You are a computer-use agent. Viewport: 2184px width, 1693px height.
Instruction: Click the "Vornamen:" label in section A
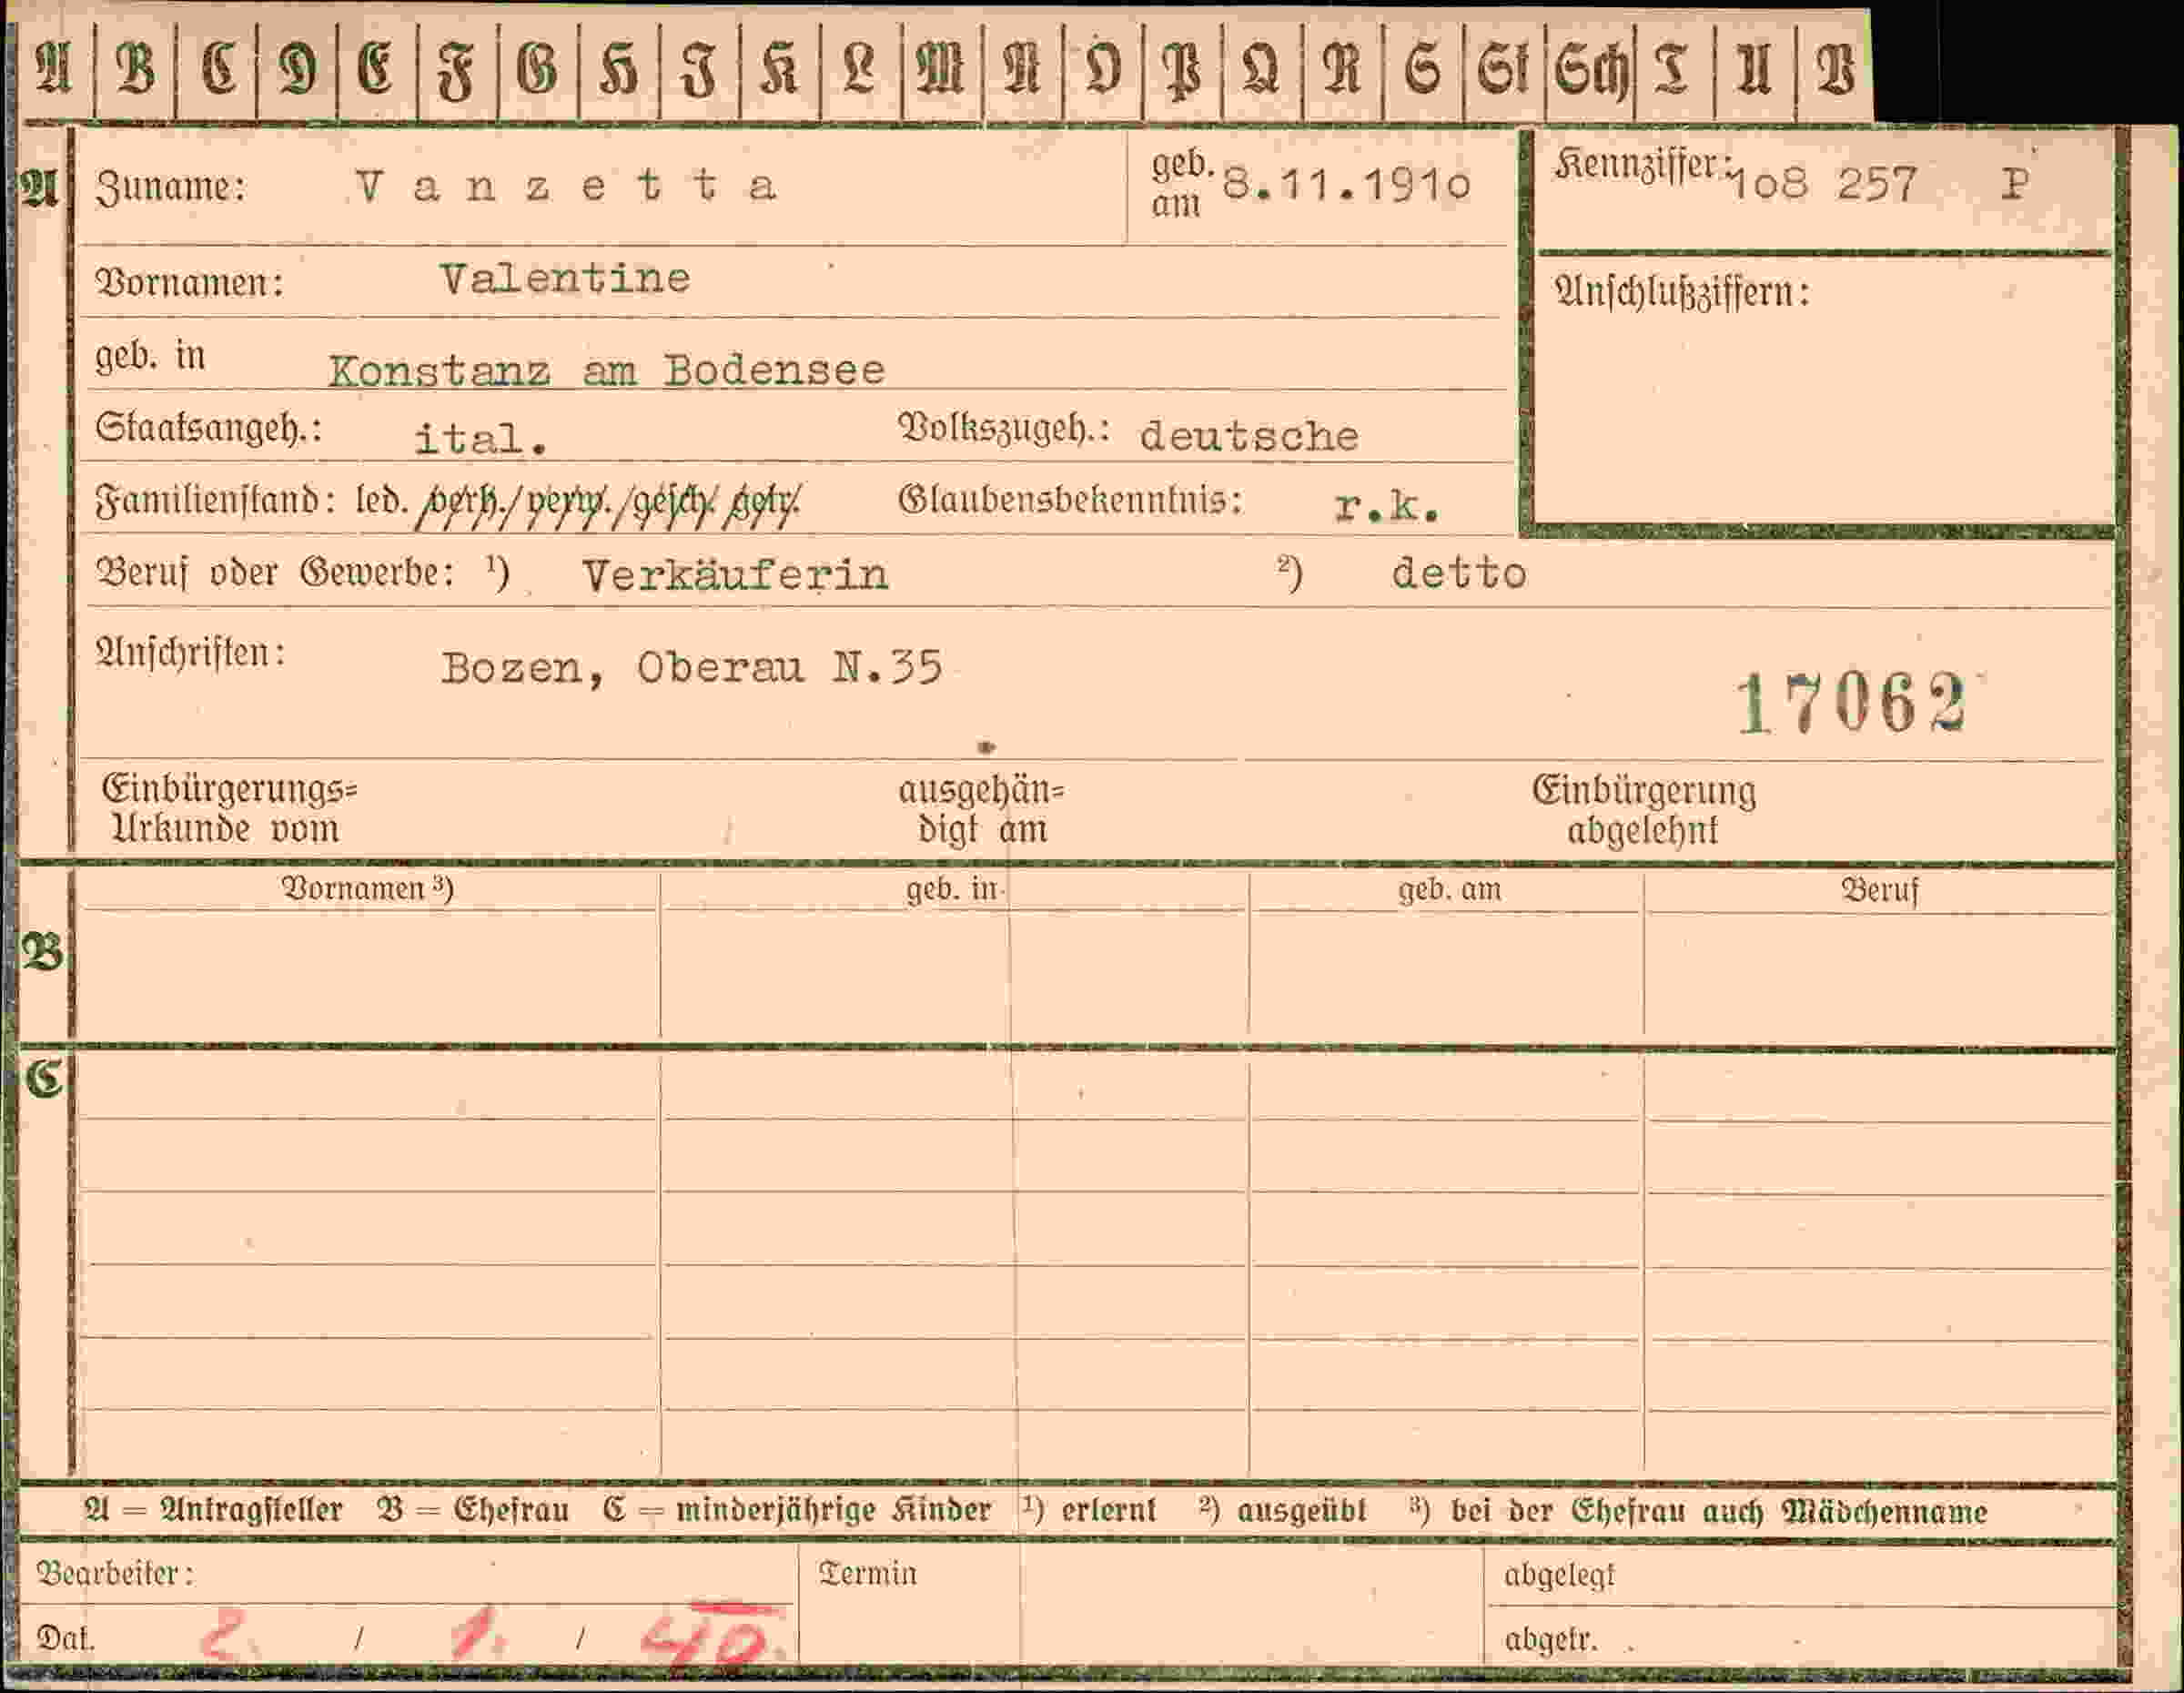[x=190, y=283]
